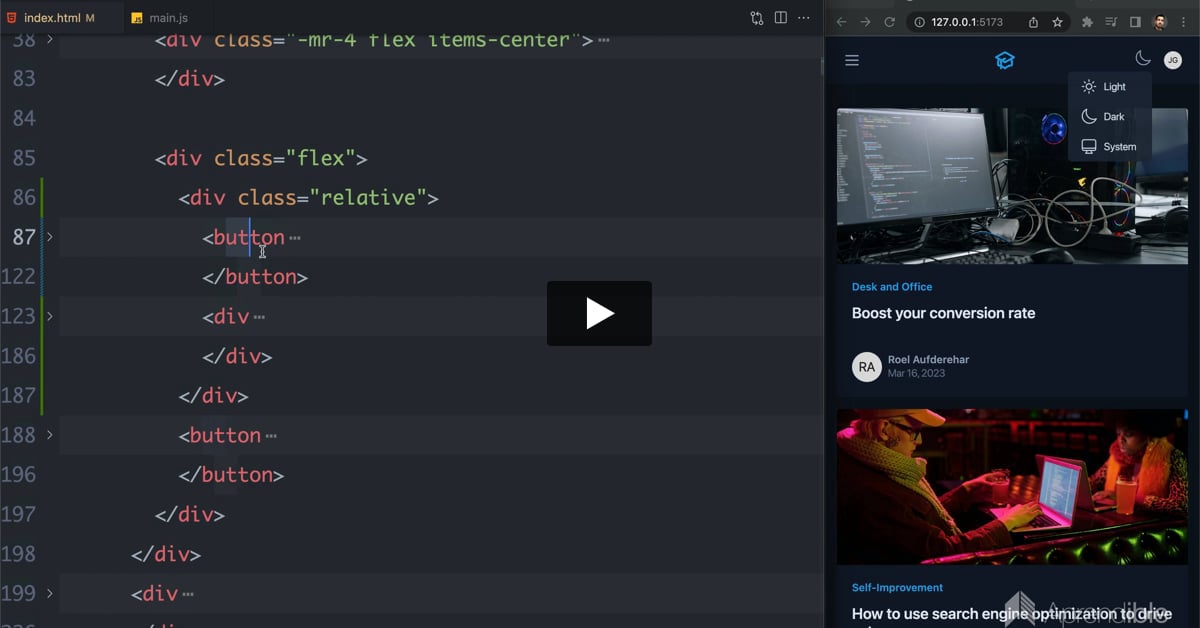Click the neon bar laptop article image
The width and height of the screenshot is (1200, 628).
[x=1012, y=487]
